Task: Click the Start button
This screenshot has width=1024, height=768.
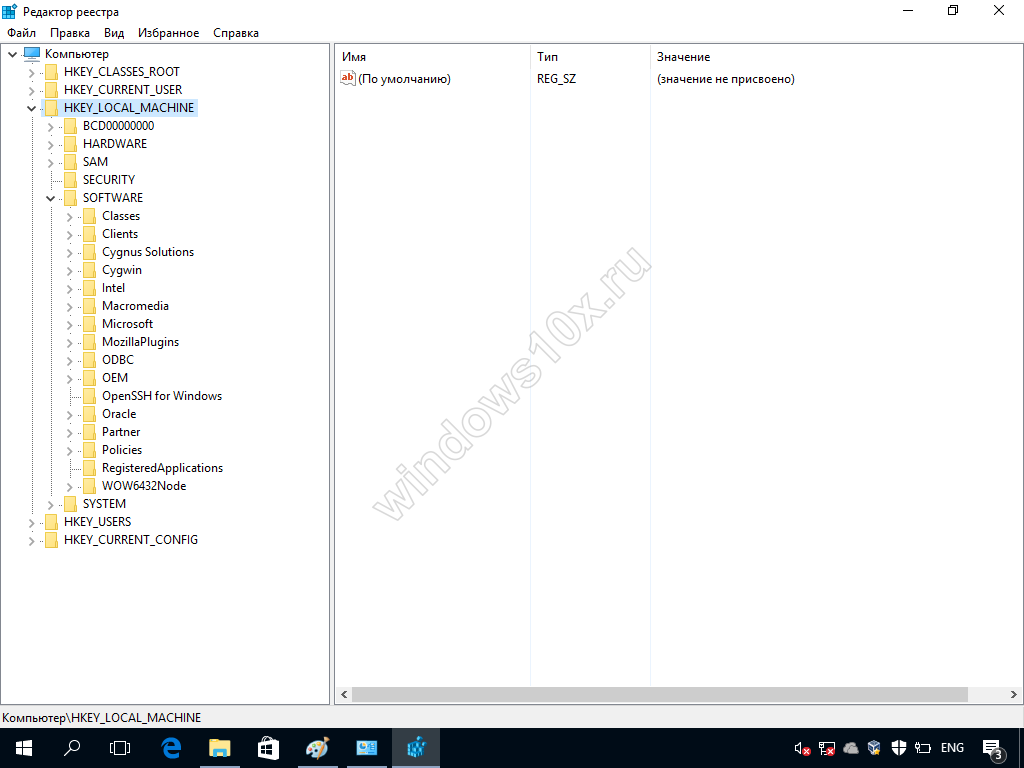Action: click(23, 748)
